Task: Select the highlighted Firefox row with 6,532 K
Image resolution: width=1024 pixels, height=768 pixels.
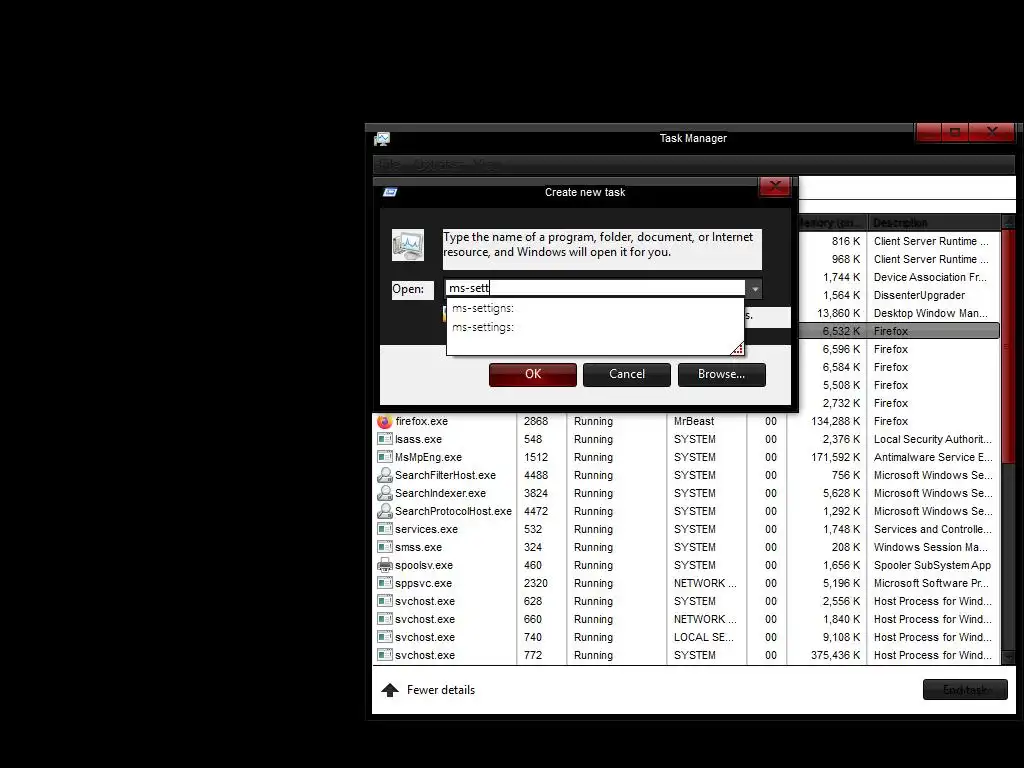Action: click(898, 331)
